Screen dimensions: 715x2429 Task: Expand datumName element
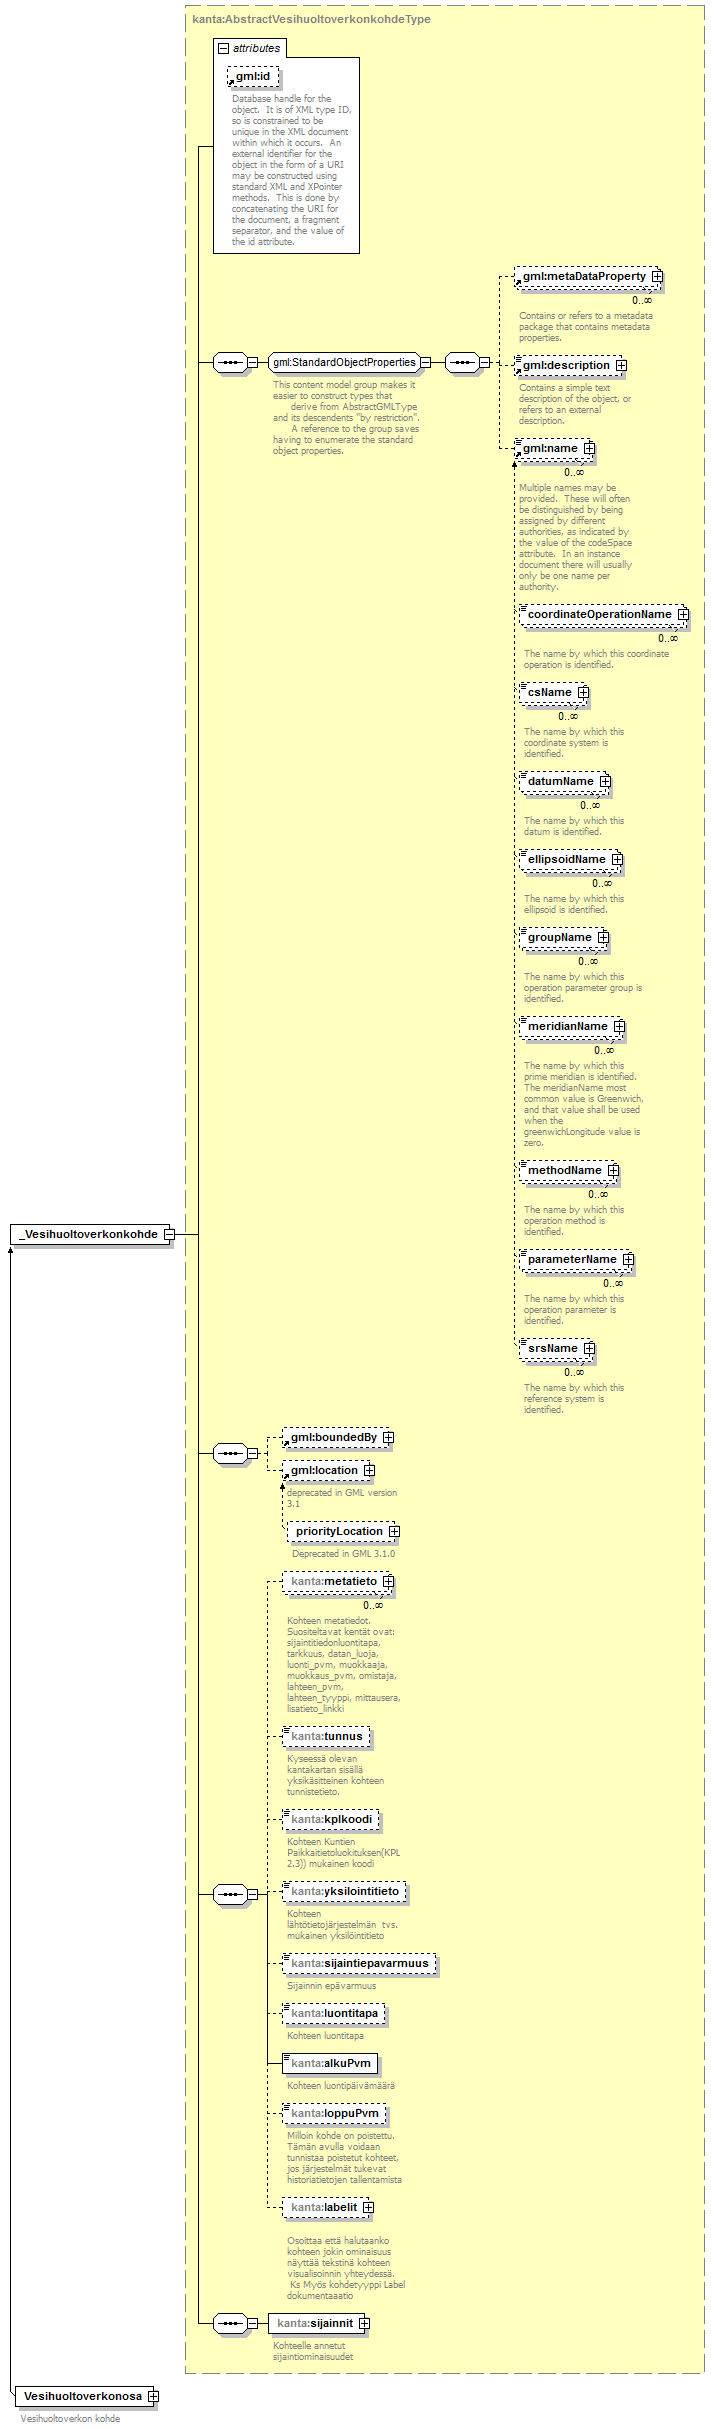[x=605, y=781]
